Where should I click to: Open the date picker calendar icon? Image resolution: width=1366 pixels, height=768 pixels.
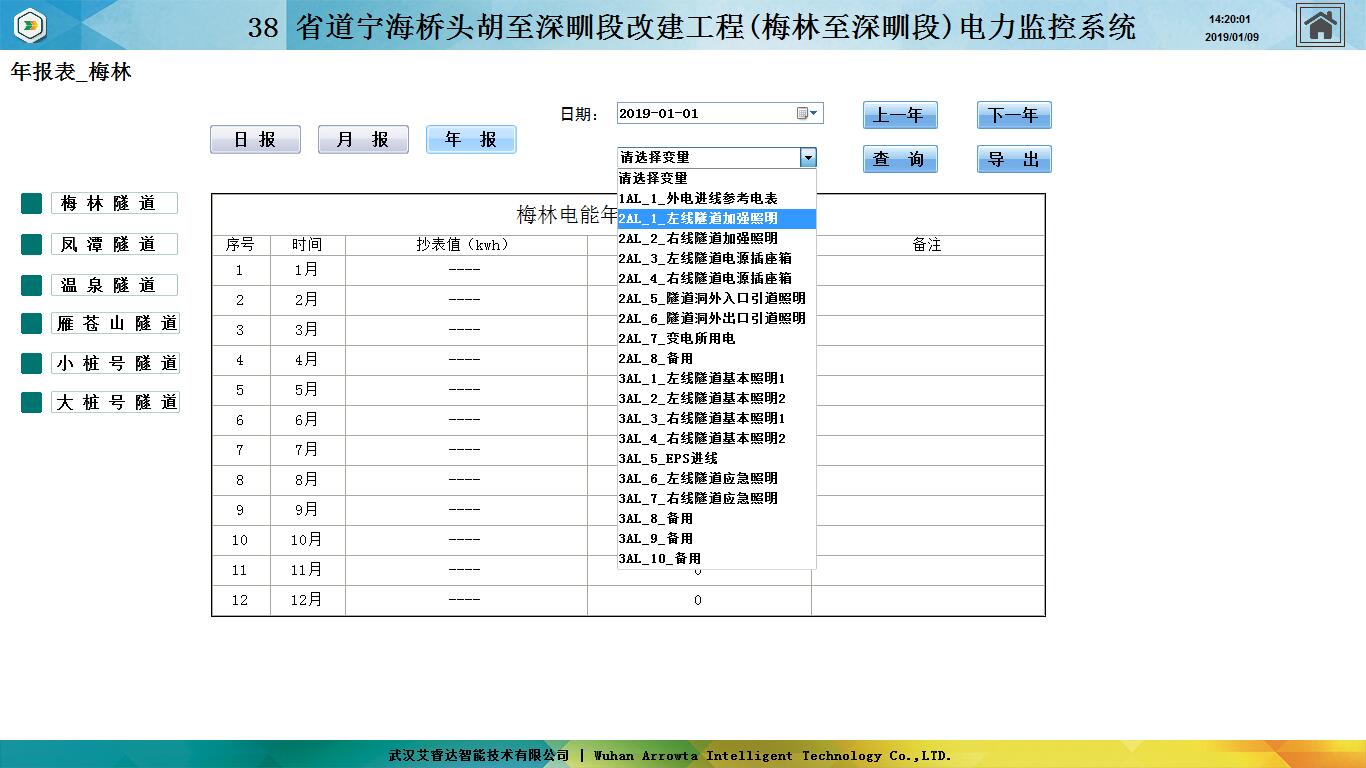[x=803, y=113]
